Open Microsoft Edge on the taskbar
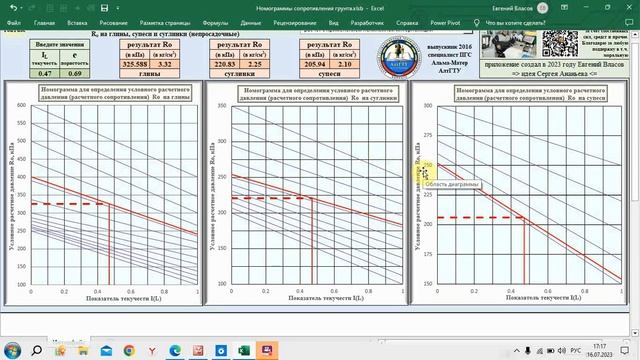Viewport: 640px width, 360px height. pos(175,350)
